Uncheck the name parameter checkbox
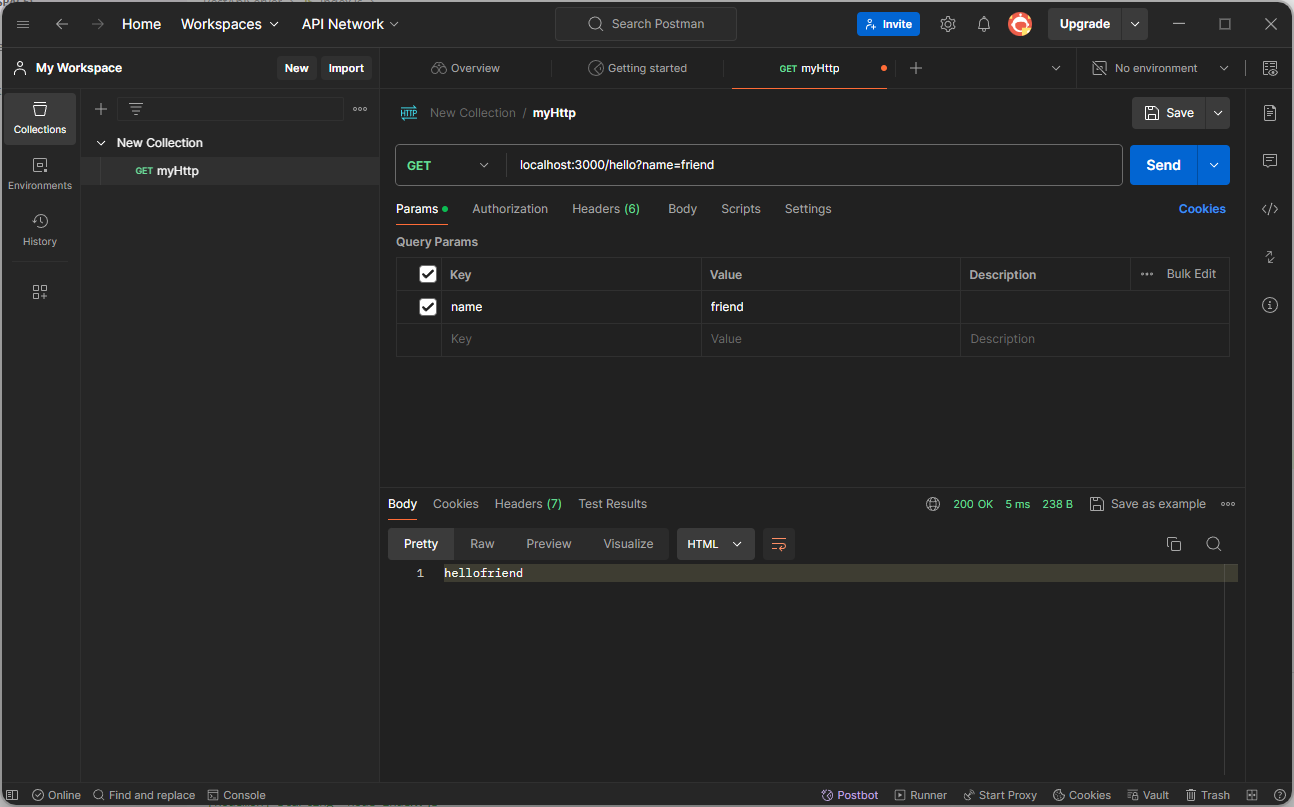The height and width of the screenshot is (807, 1294). [428, 307]
